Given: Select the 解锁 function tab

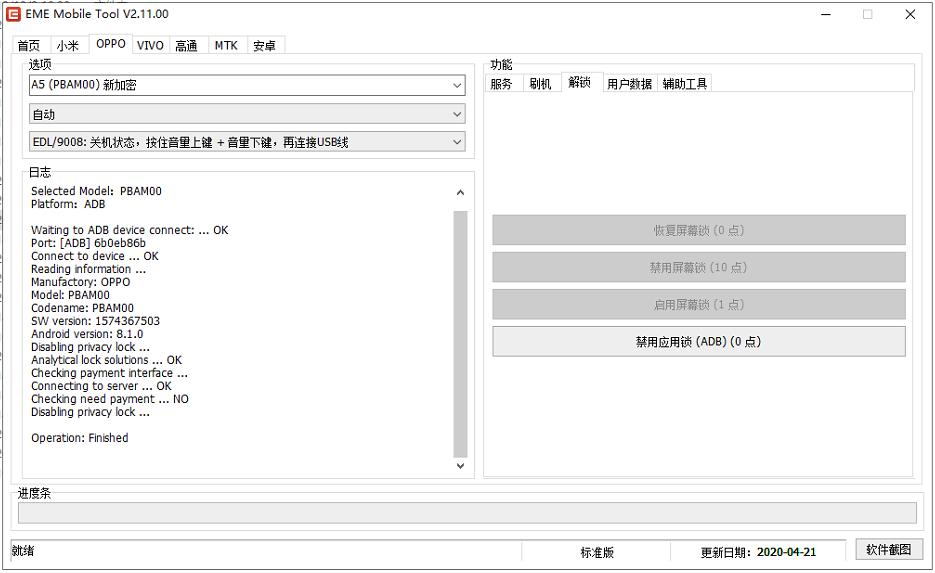Looking at the screenshot, I should tap(580, 82).
